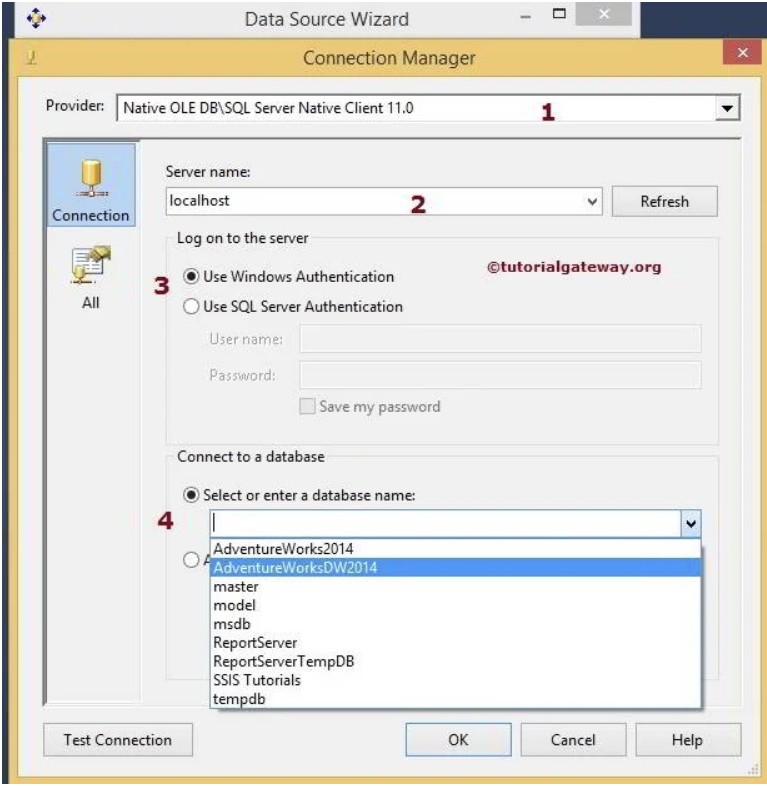Open the Provider dropdown arrow

(727, 108)
